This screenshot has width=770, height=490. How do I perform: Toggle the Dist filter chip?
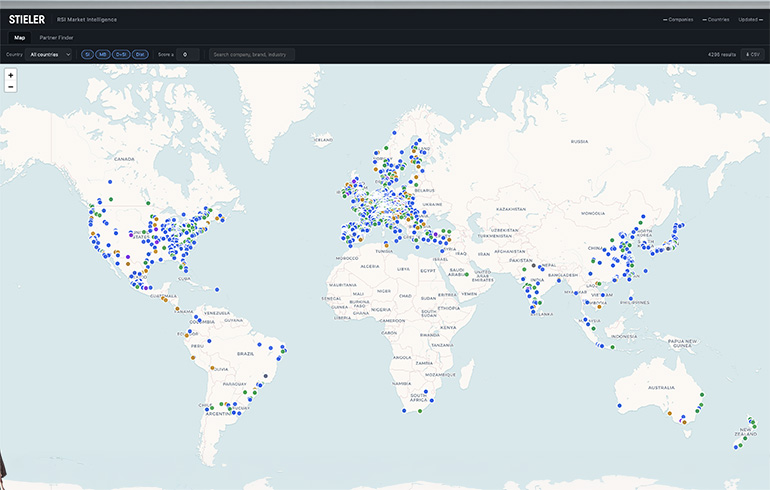(140, 54)
